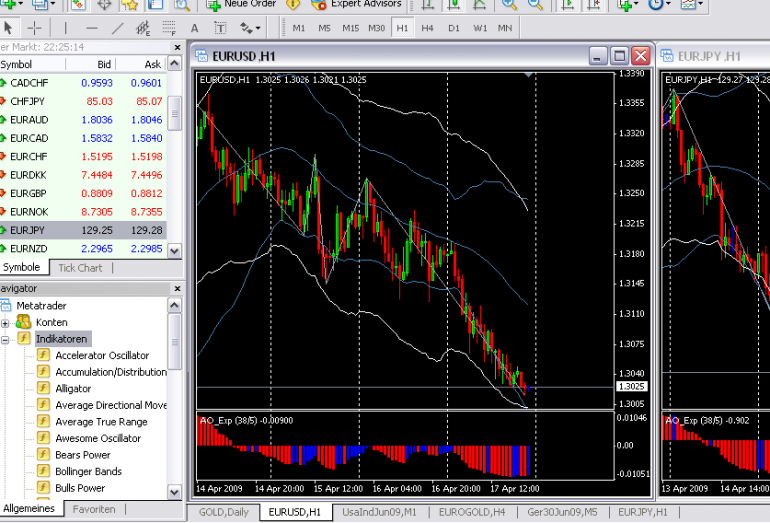Switch timeframe to H4
Viewport: 770px width, 523px height.
click(427, 28)
